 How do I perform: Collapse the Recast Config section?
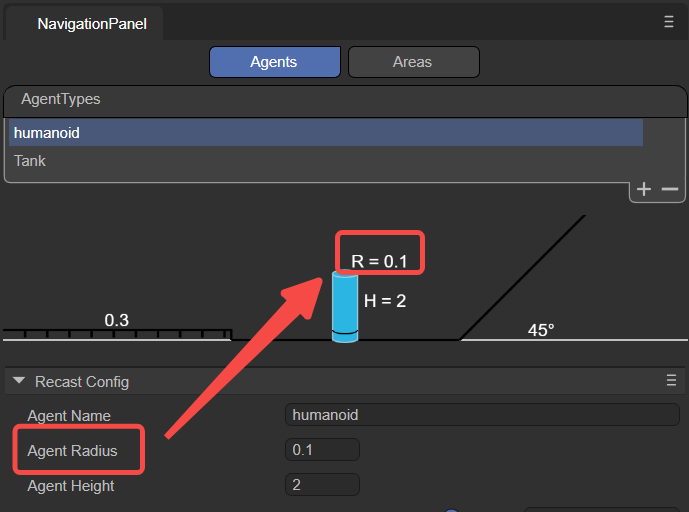click(x=19, y=381)
